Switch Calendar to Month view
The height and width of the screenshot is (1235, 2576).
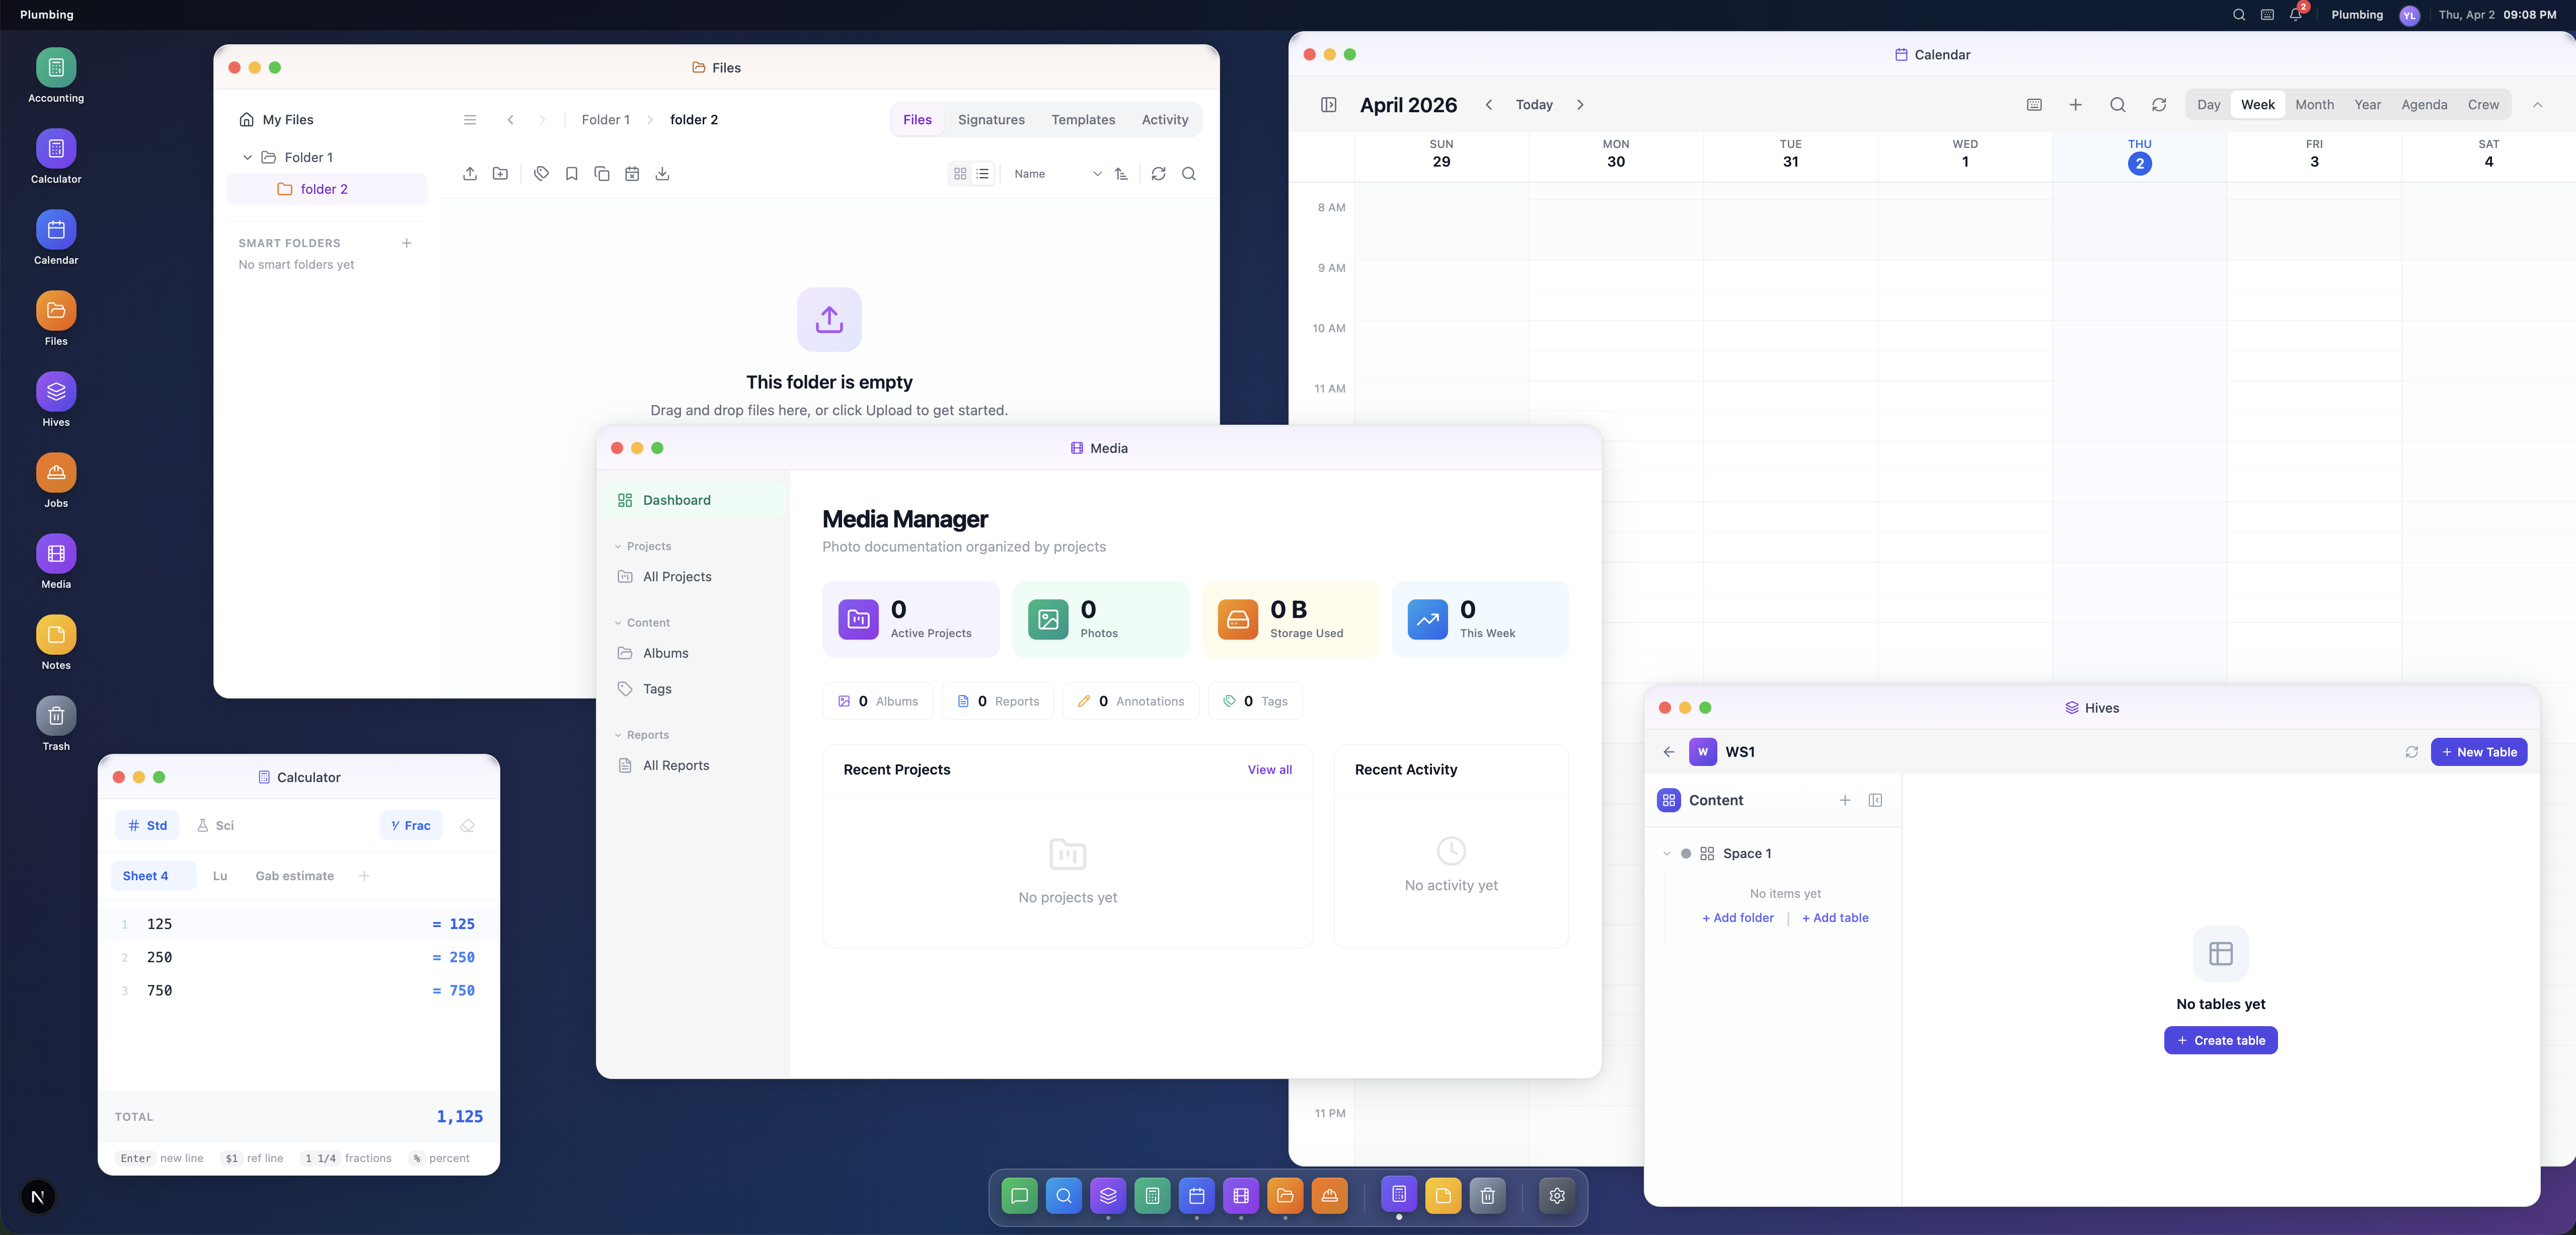[x=2314, y=104]
